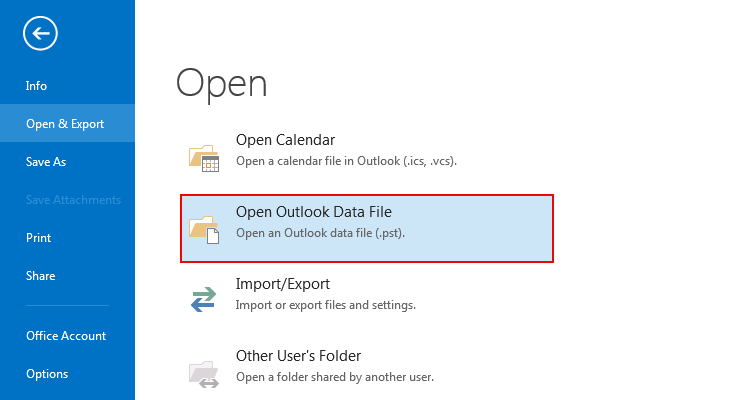Go to the Print page

click(38, 238)
